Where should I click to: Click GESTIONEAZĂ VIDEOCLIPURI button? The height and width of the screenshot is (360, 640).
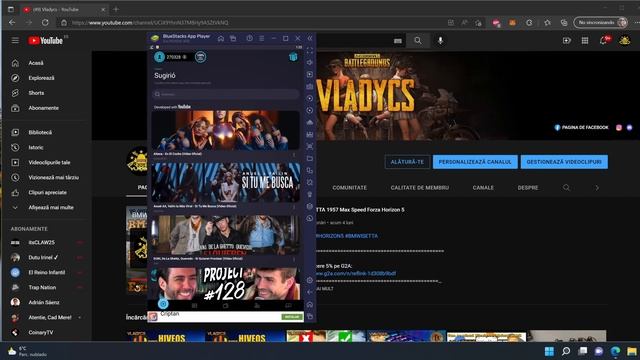[564, 162]
